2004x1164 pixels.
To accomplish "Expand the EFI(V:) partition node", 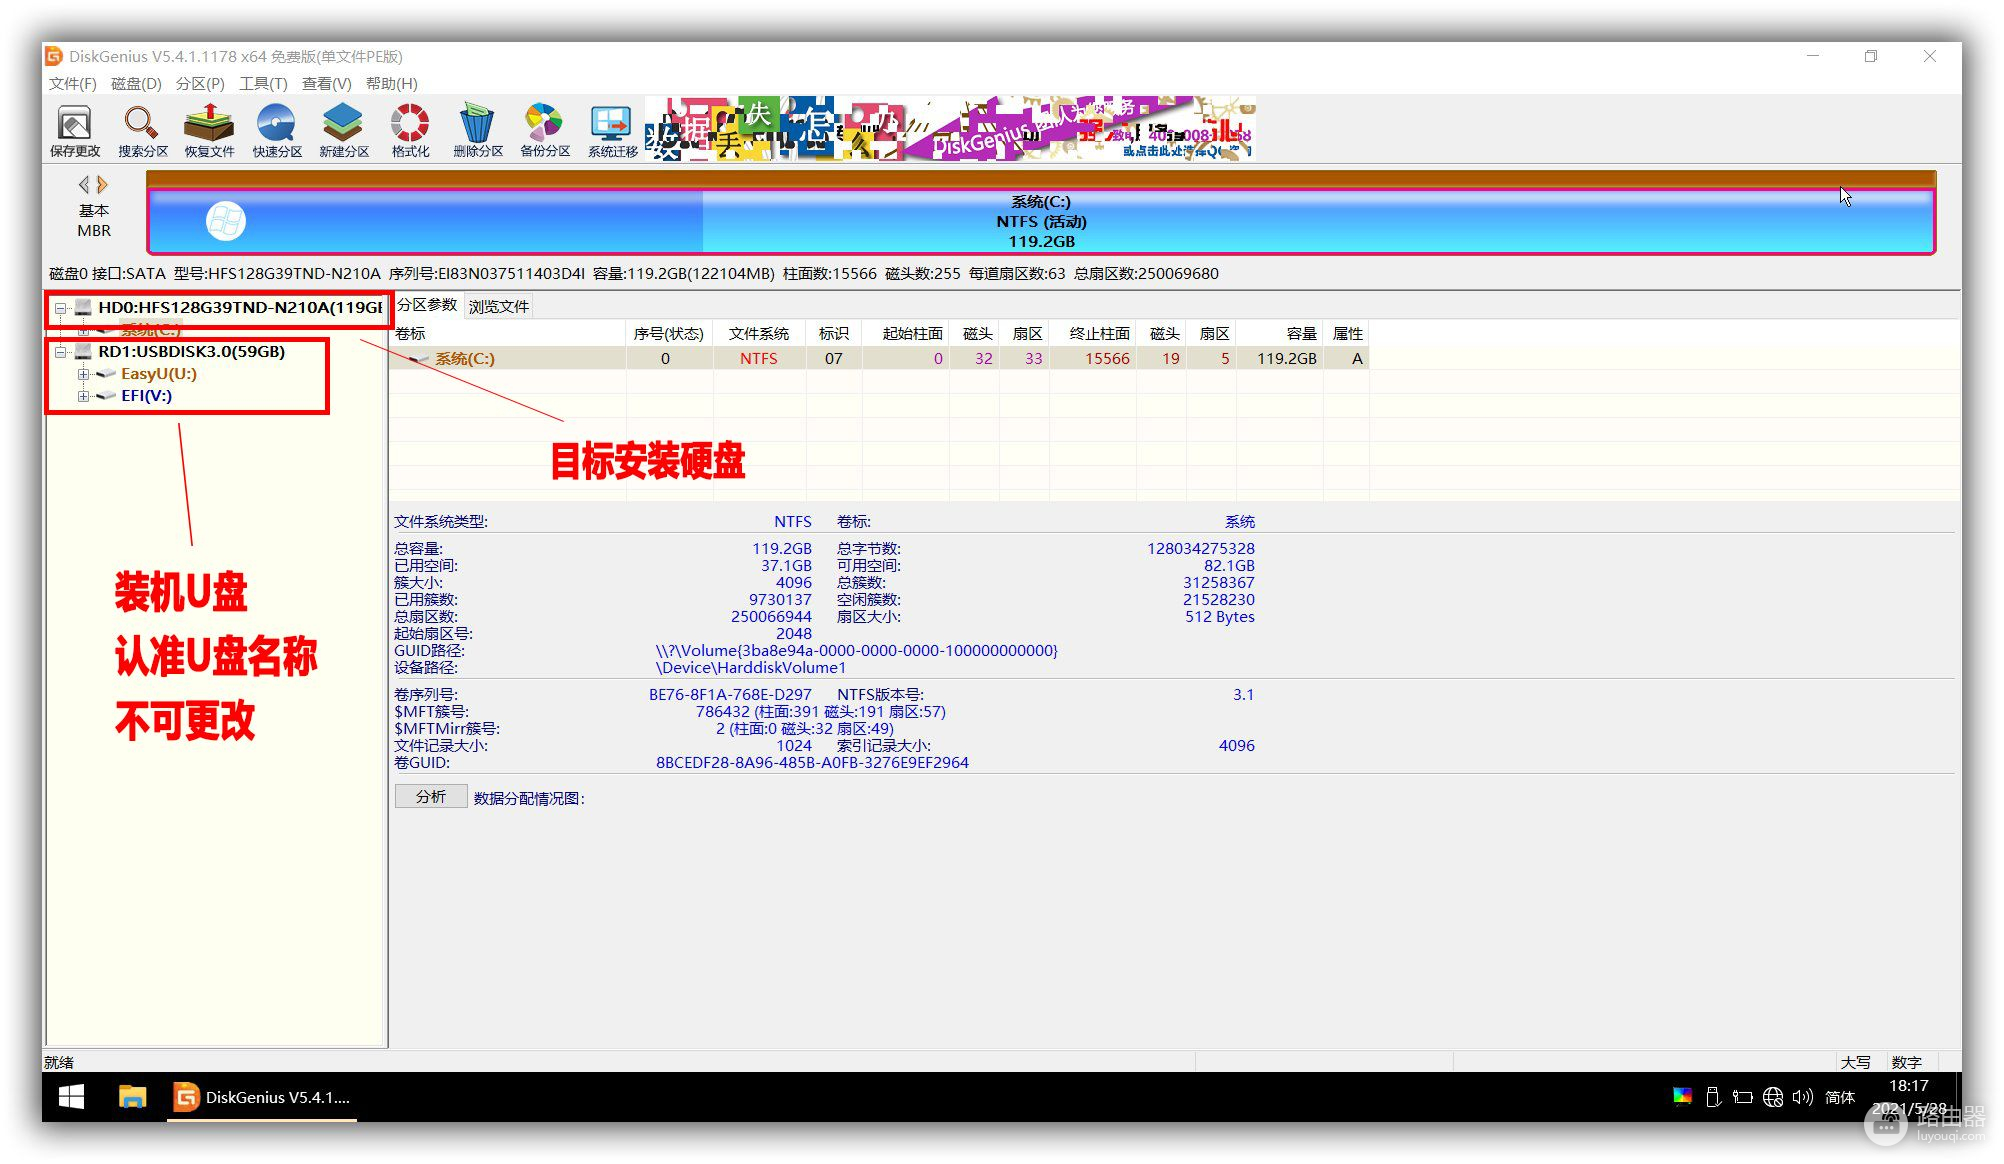I will point(84,396).
